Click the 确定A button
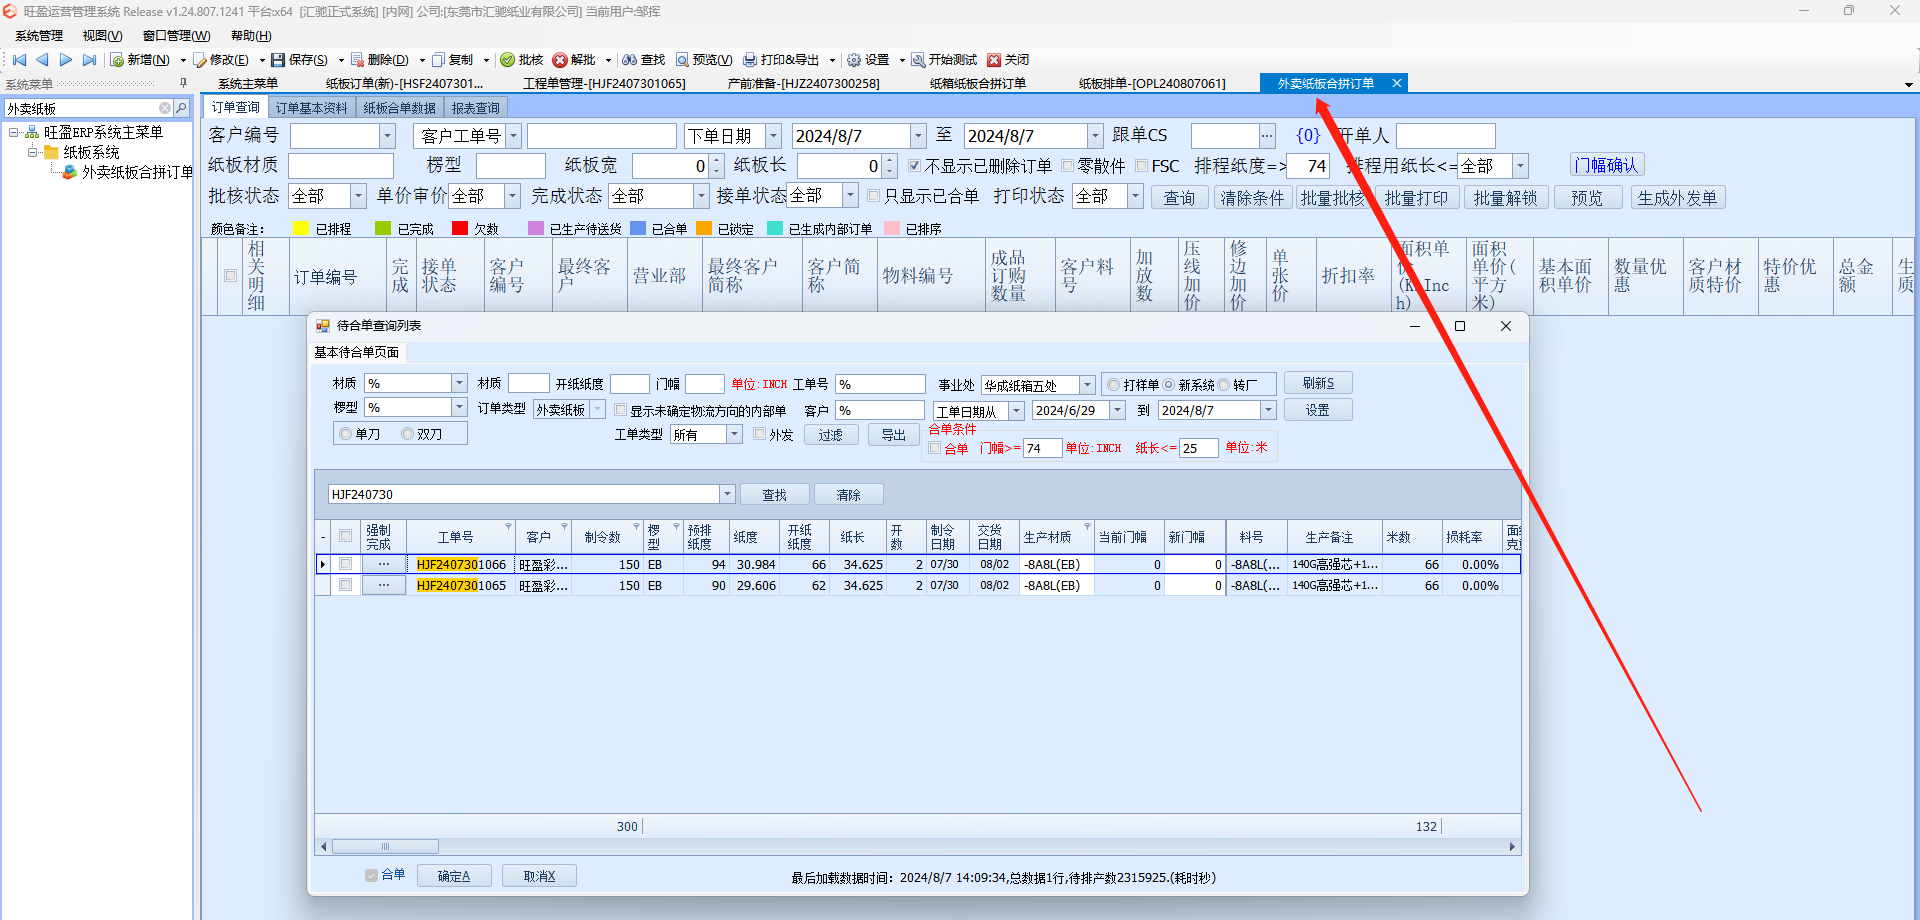 click(x=453, y=876)
